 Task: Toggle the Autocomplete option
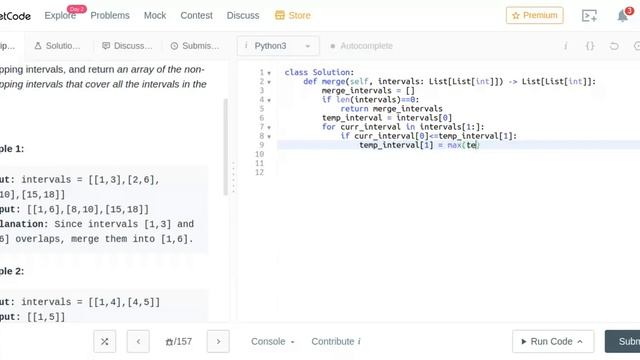[361, 46]
